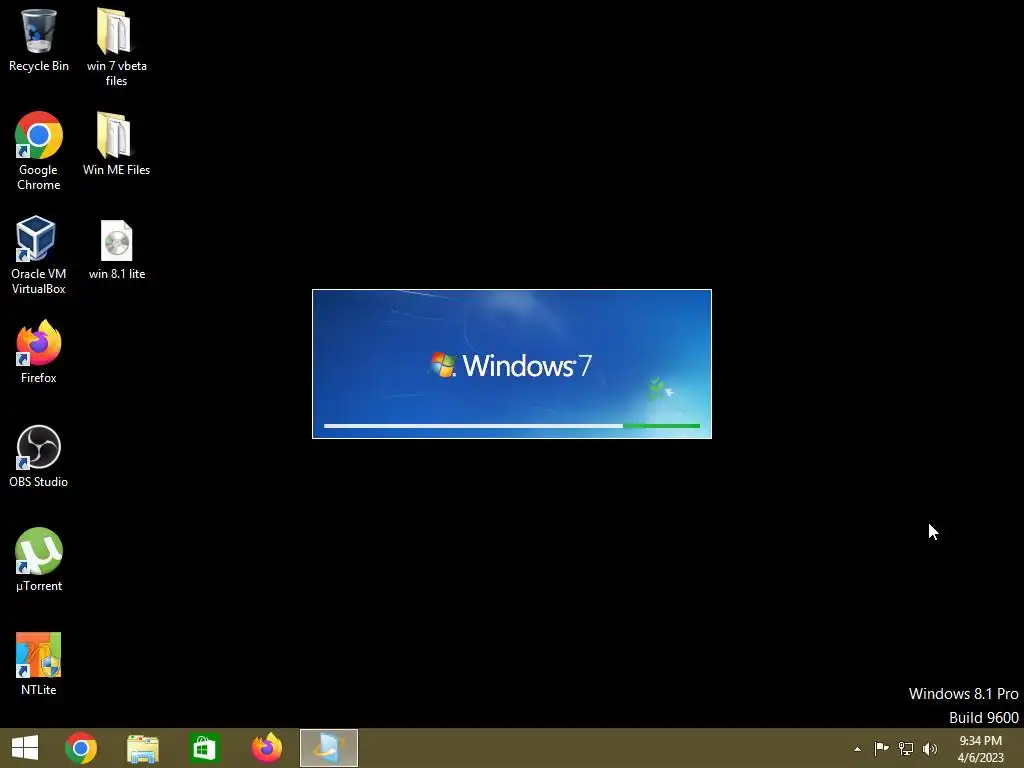Image resolution: width=1024 pixels, height=768 pixels.
Task: Open the Windows Start button
Action: [x=25, y=748]
